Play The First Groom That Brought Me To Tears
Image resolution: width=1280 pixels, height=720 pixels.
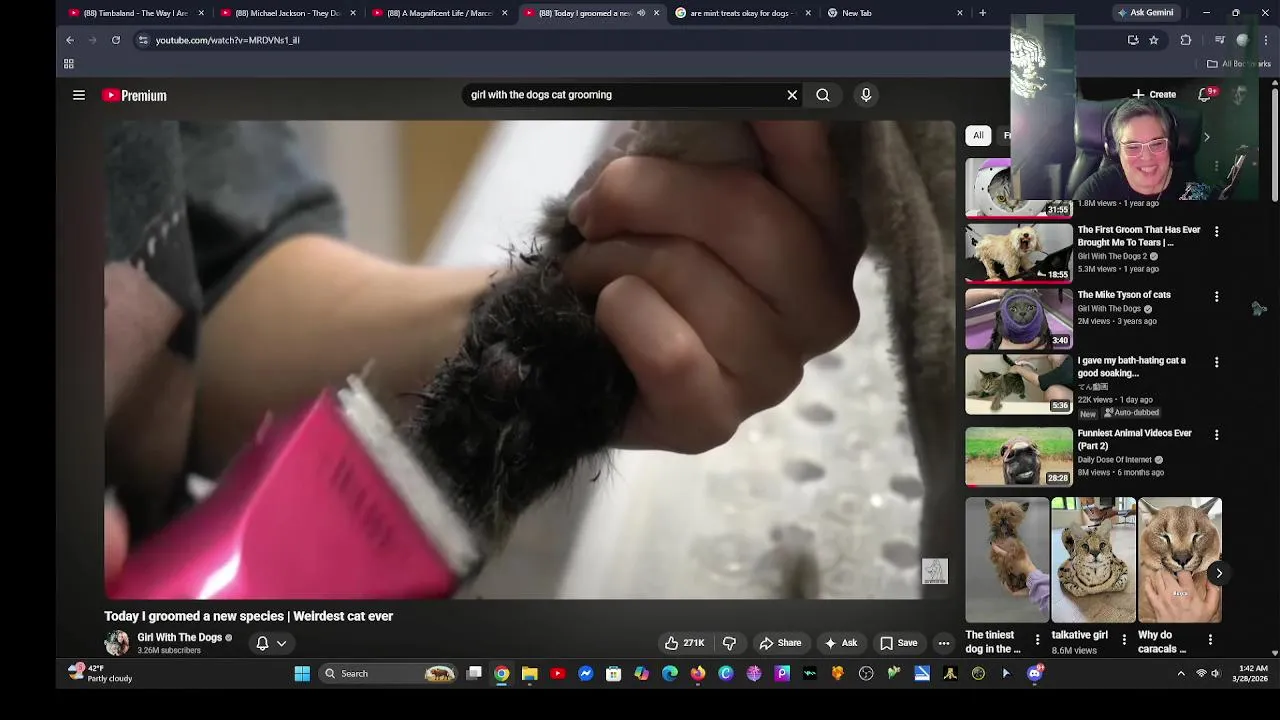click(x=1018, y=252)
